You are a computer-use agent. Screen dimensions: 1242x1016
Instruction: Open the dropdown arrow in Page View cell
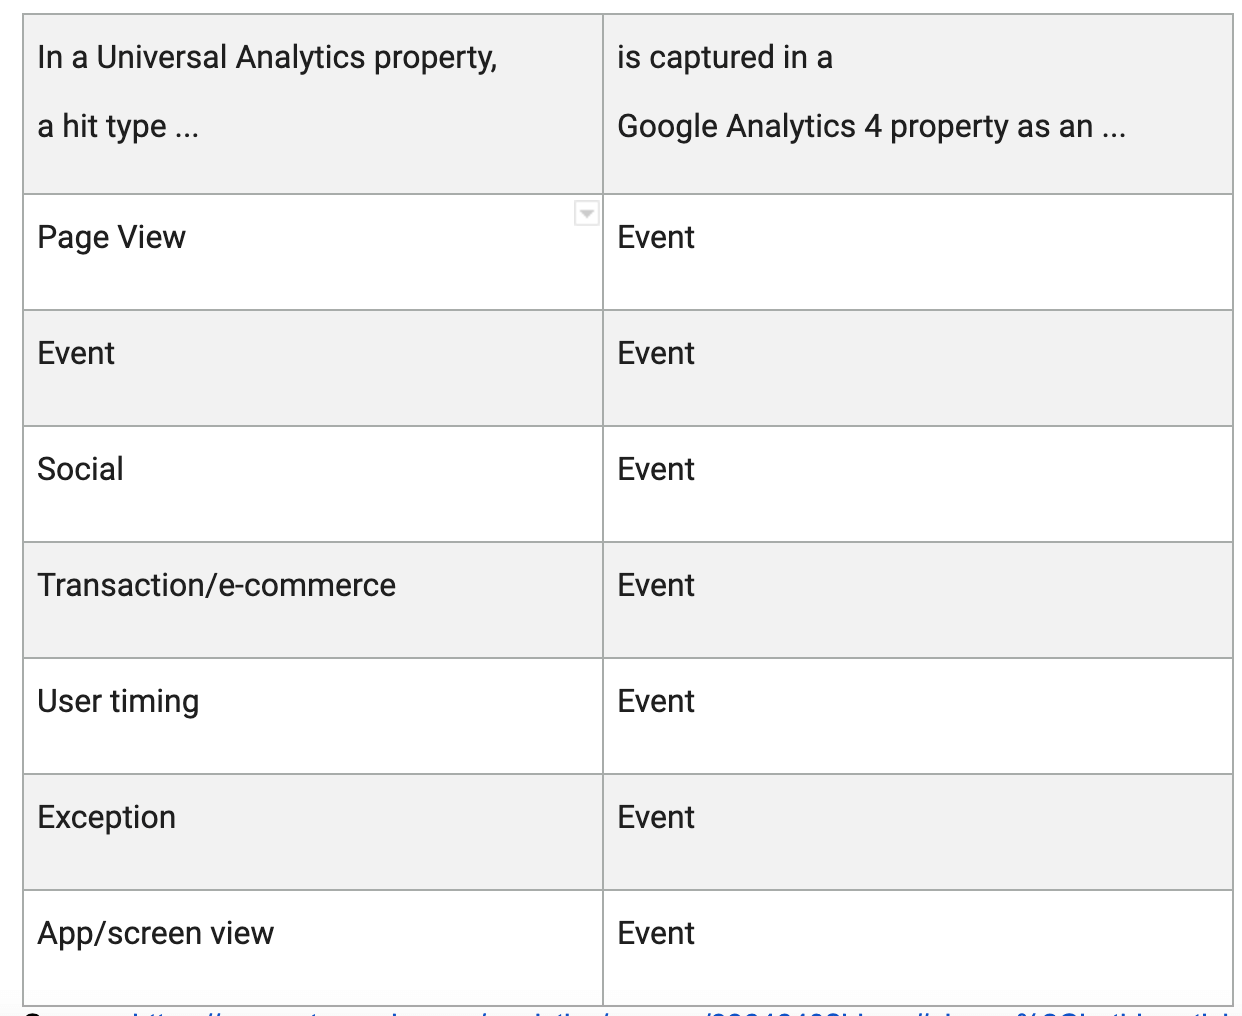pyautogui.click(x=587, y=213)
